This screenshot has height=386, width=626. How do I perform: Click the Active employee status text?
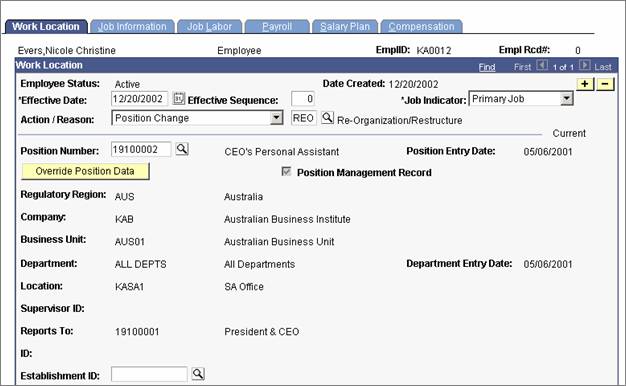click(127, 84)
